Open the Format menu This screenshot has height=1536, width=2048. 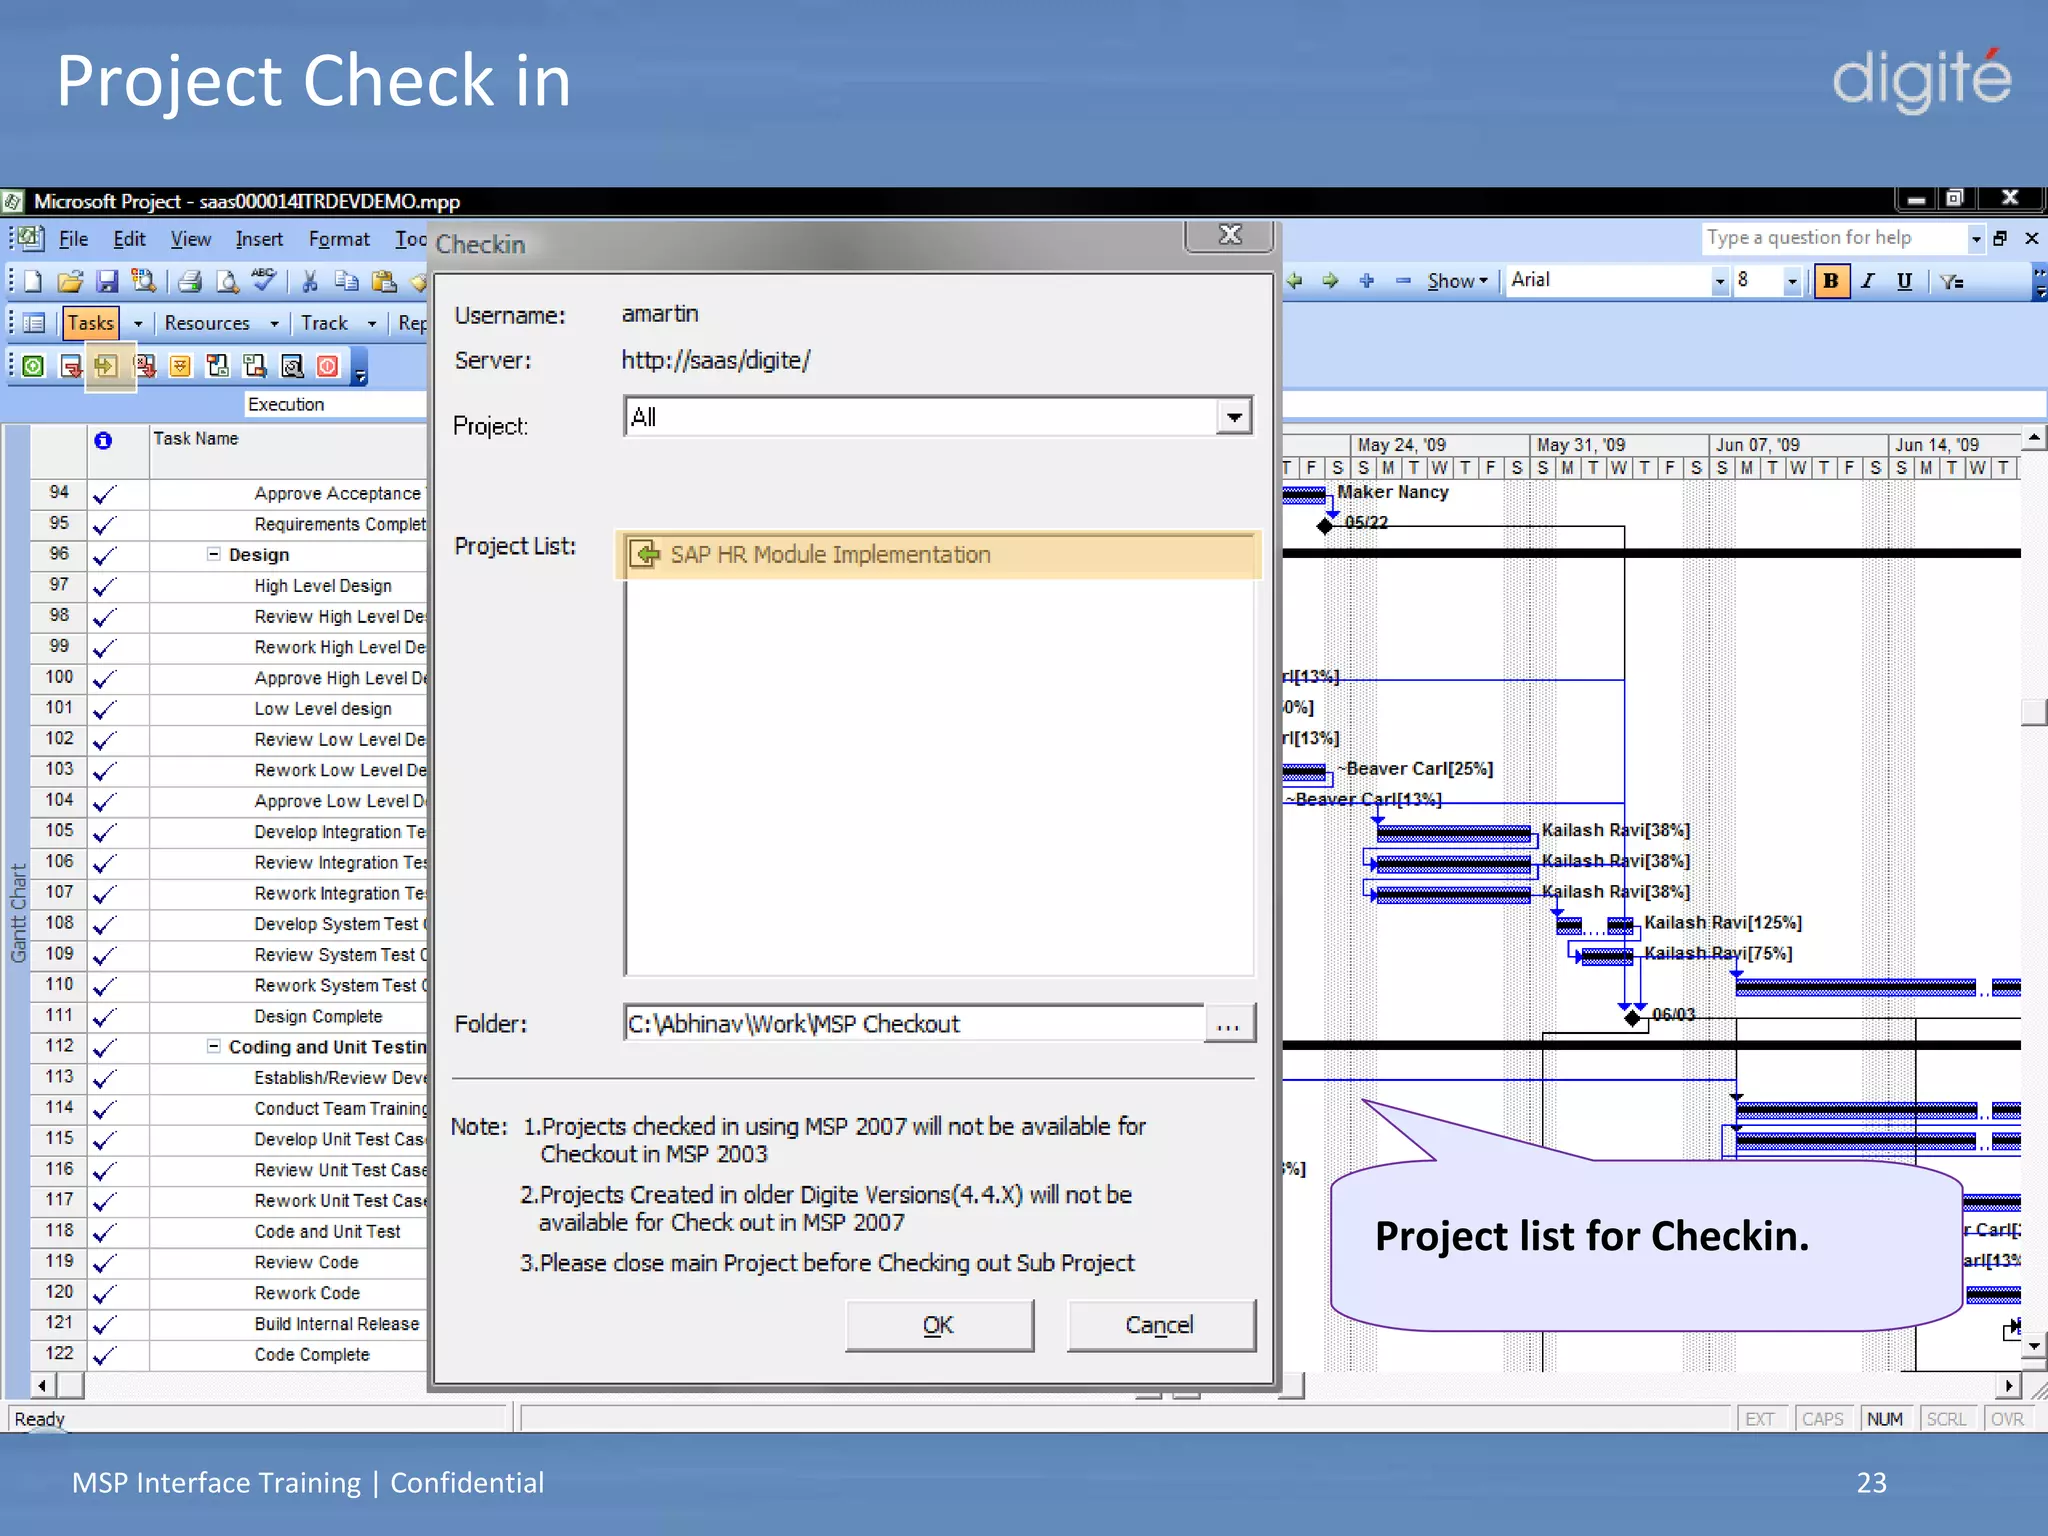click(339, 239)
